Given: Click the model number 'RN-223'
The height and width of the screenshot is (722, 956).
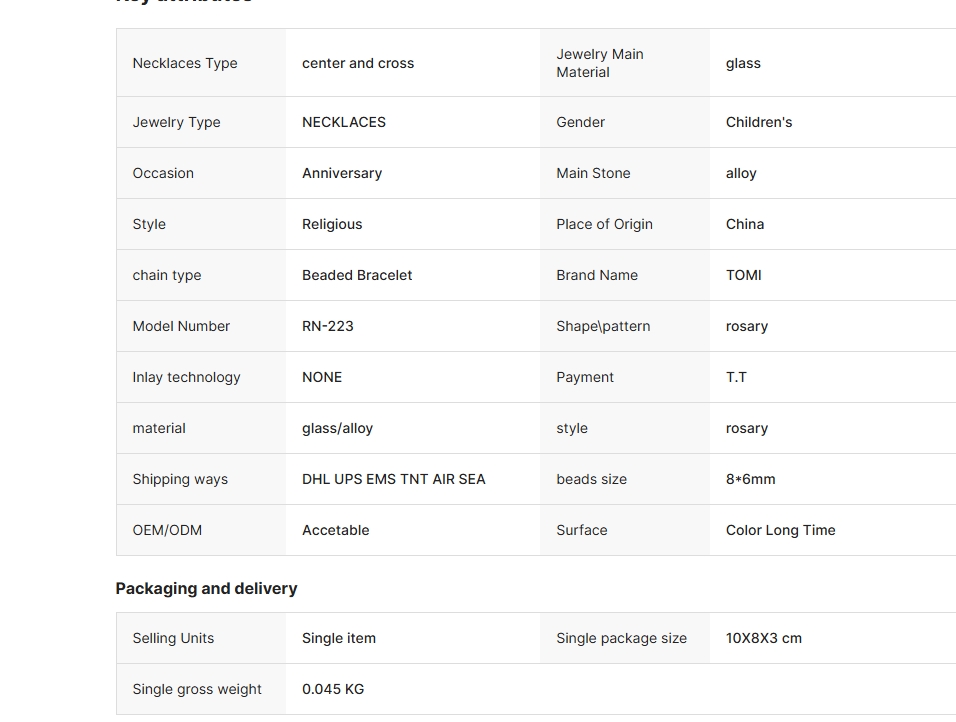Looking at the screenshot, I should click(328, 326).
